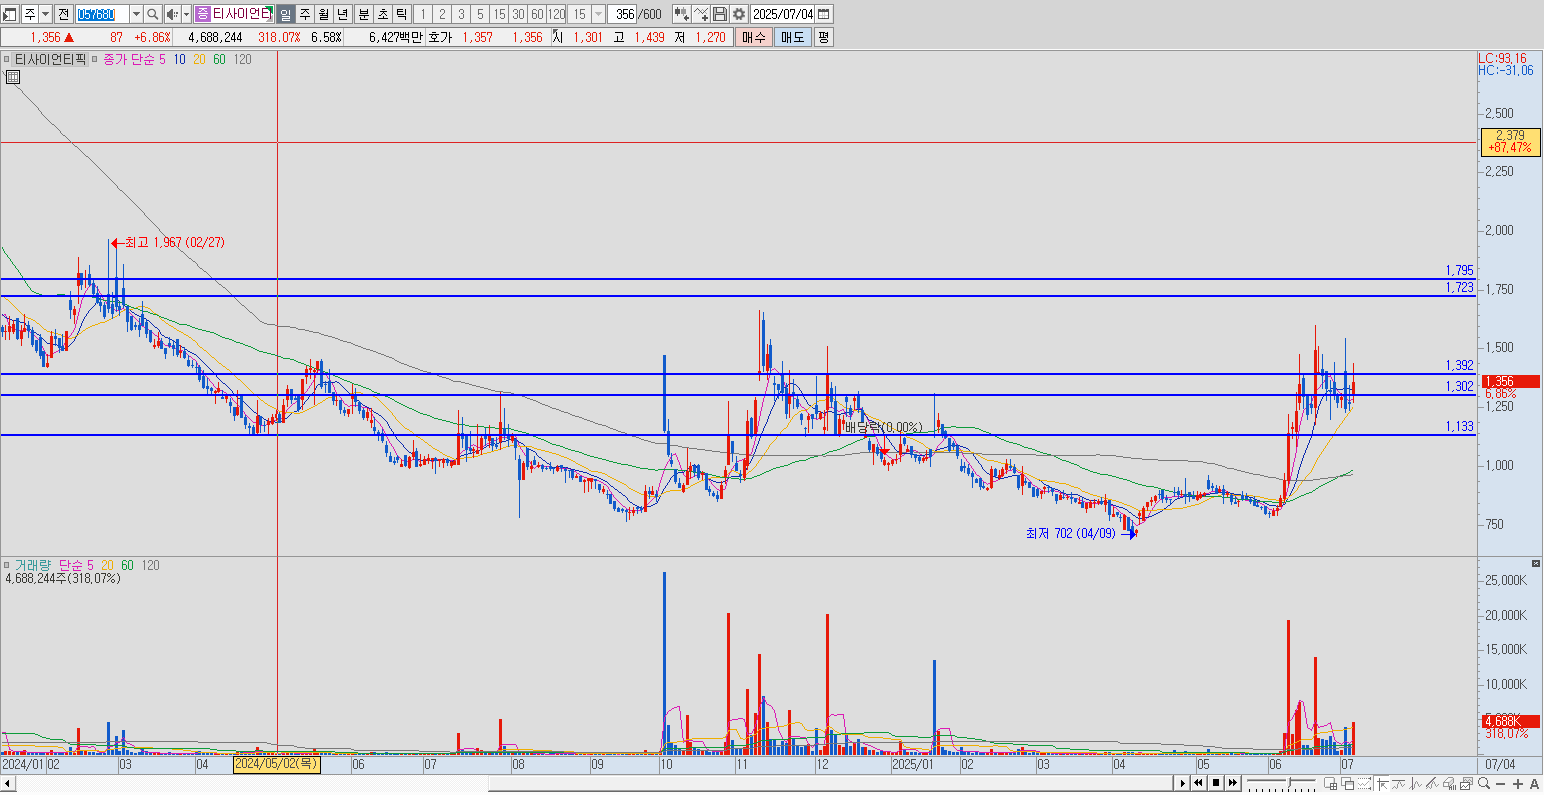Screen dimensions: 1544x795
Task: Open the dropdown next to 주 selector
Action: tap(45, 14)
